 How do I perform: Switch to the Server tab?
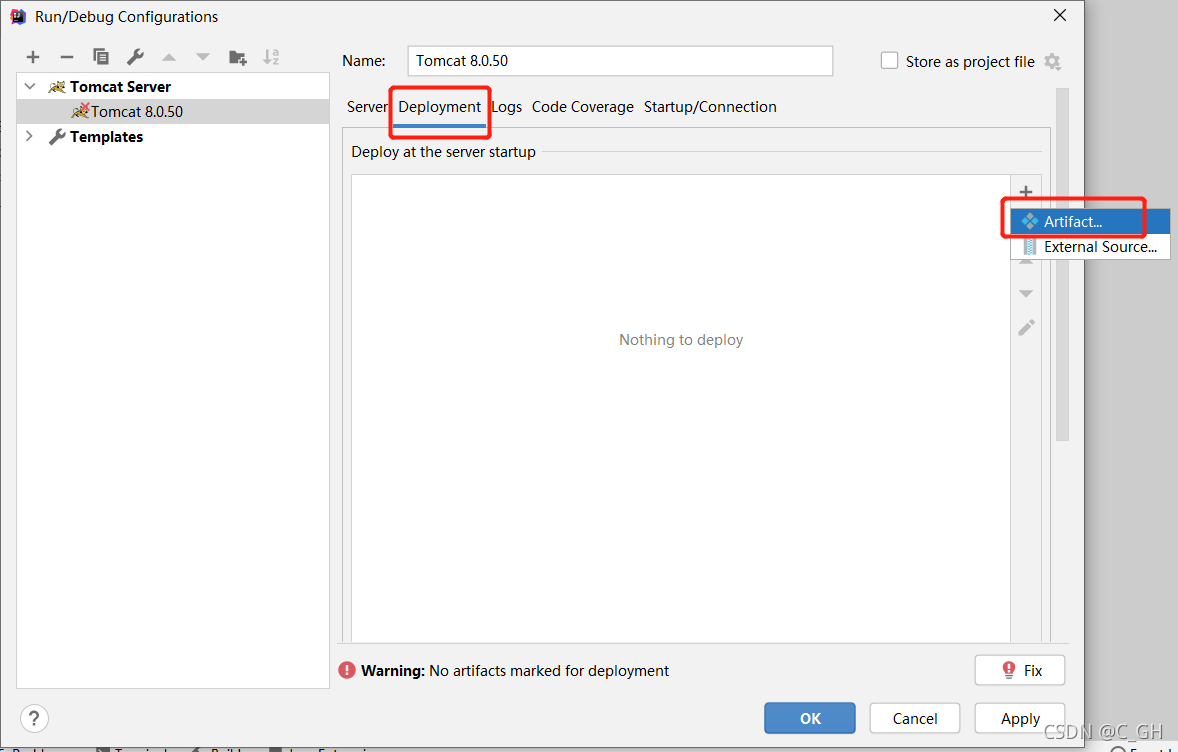[367, 107]
